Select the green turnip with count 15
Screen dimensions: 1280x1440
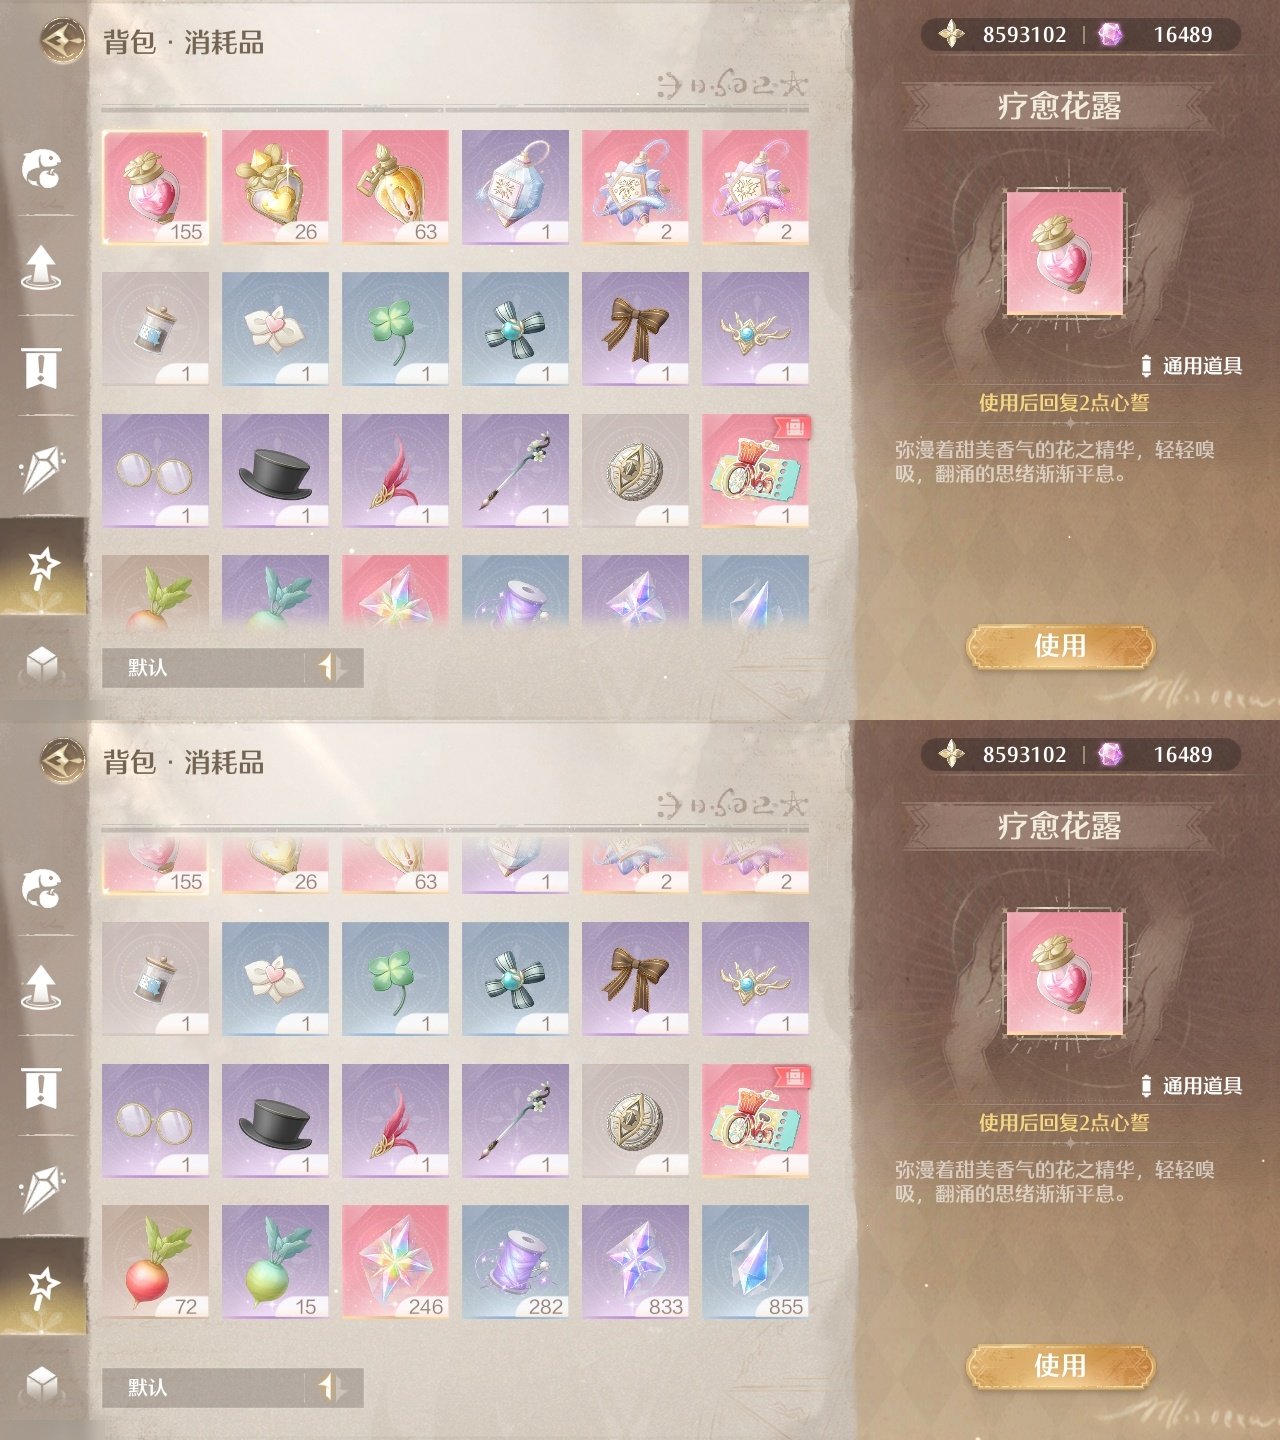click(275, 1262)
